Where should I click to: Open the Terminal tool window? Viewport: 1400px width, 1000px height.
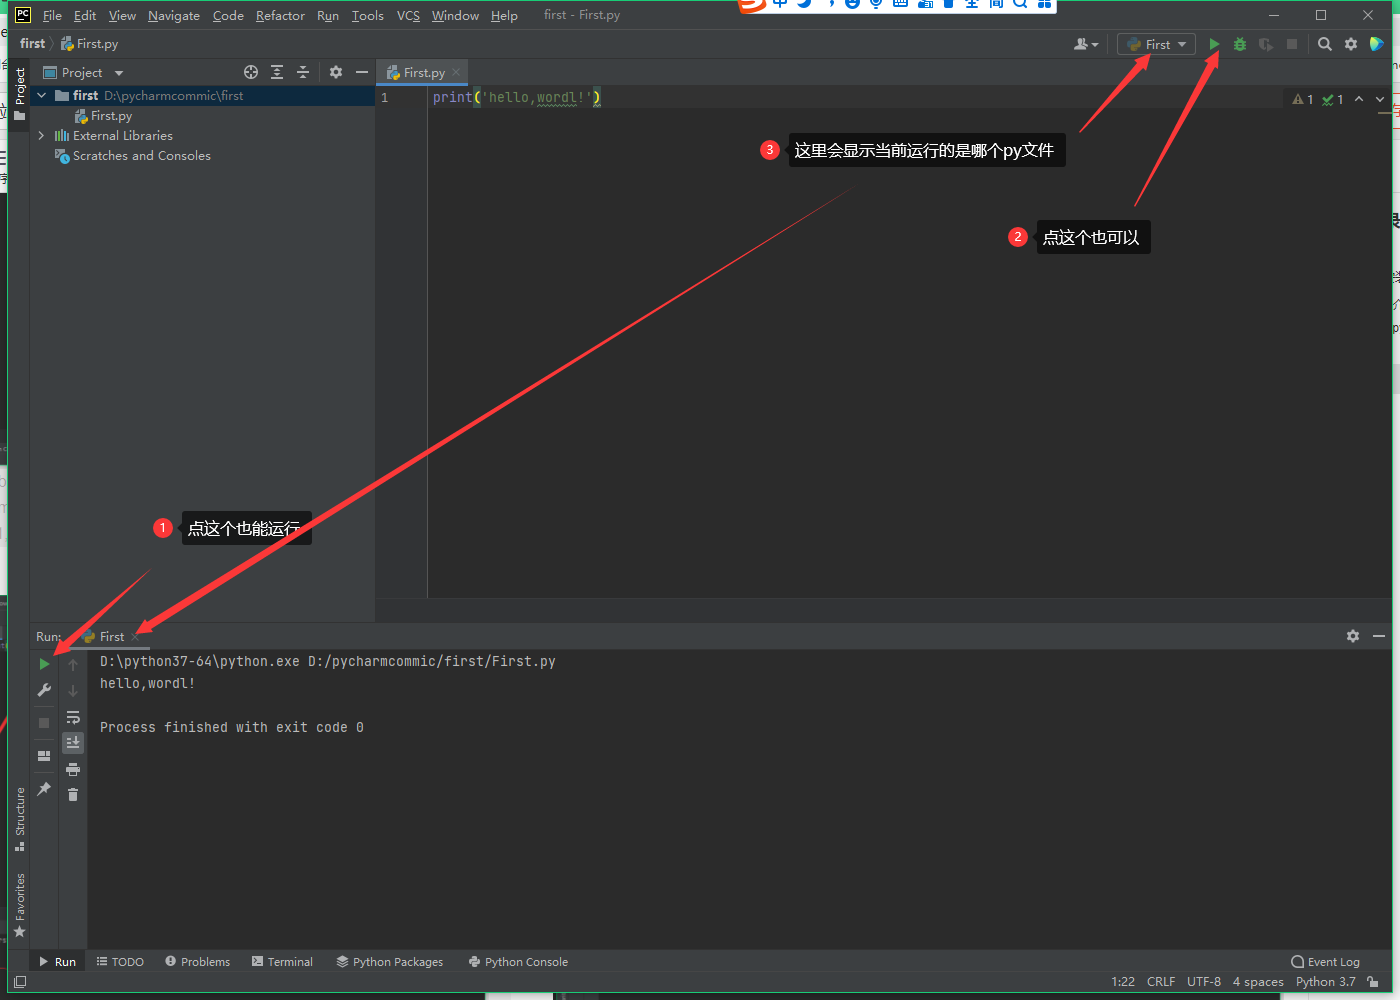click(x=282, y=962)
